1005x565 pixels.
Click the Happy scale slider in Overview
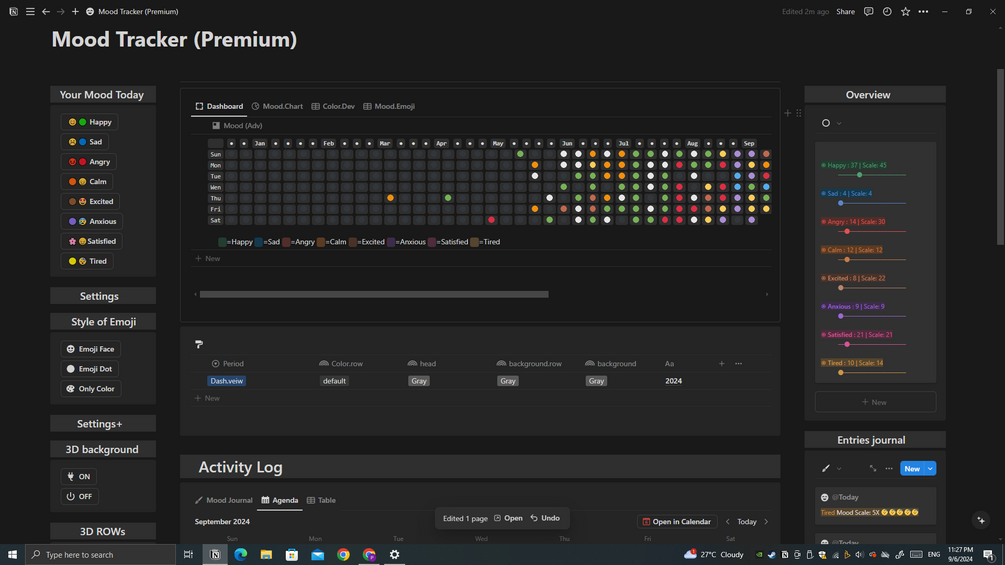click(863, 175)
